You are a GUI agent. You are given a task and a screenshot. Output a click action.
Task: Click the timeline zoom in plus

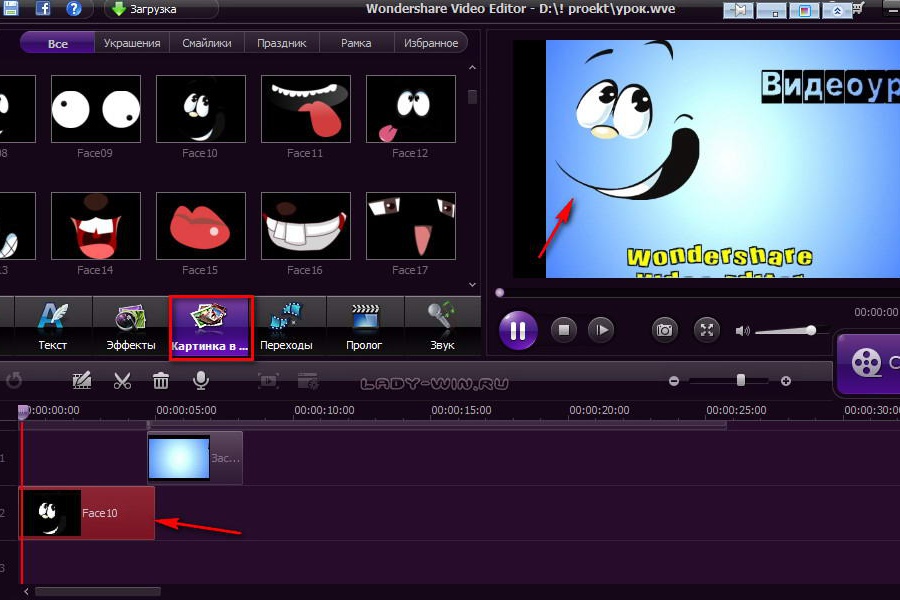tap(786, 381)
